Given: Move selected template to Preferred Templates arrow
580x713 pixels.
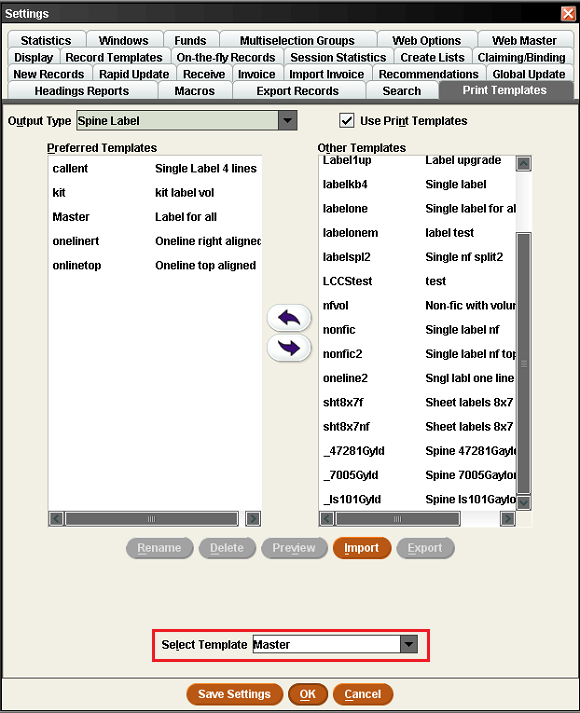Looking at the screenshot, I should [289, 318].
